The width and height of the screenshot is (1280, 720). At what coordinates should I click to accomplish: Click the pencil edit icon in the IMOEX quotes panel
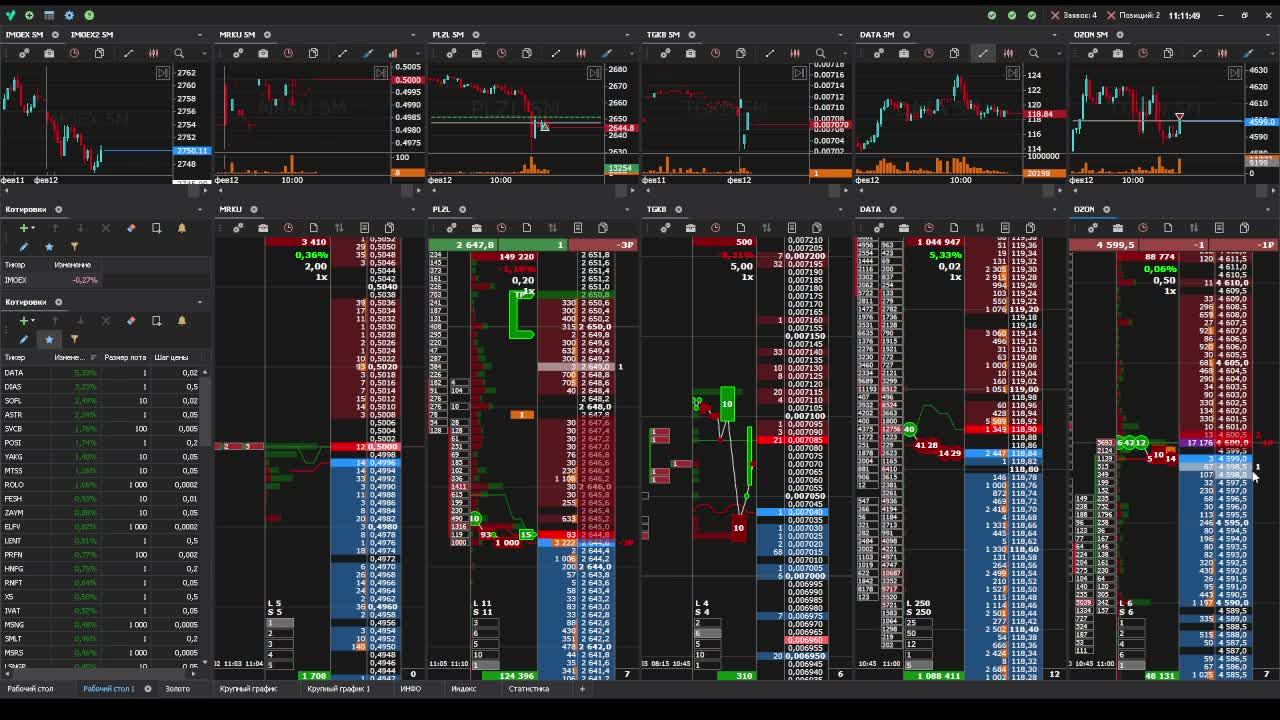coord(24,246)
